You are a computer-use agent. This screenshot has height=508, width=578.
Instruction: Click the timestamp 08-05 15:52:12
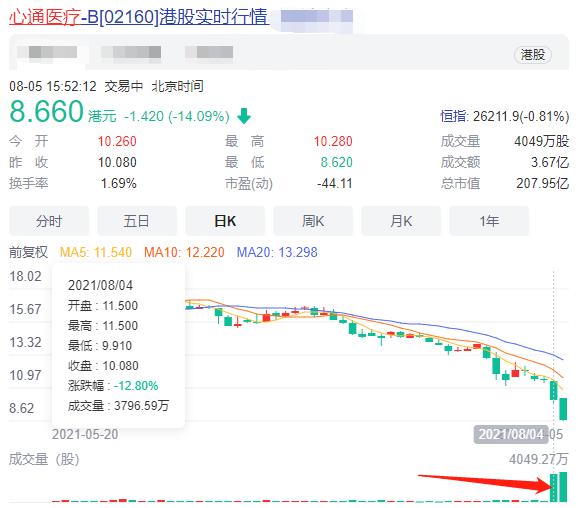pyautogui.click(x=53, y=86)
